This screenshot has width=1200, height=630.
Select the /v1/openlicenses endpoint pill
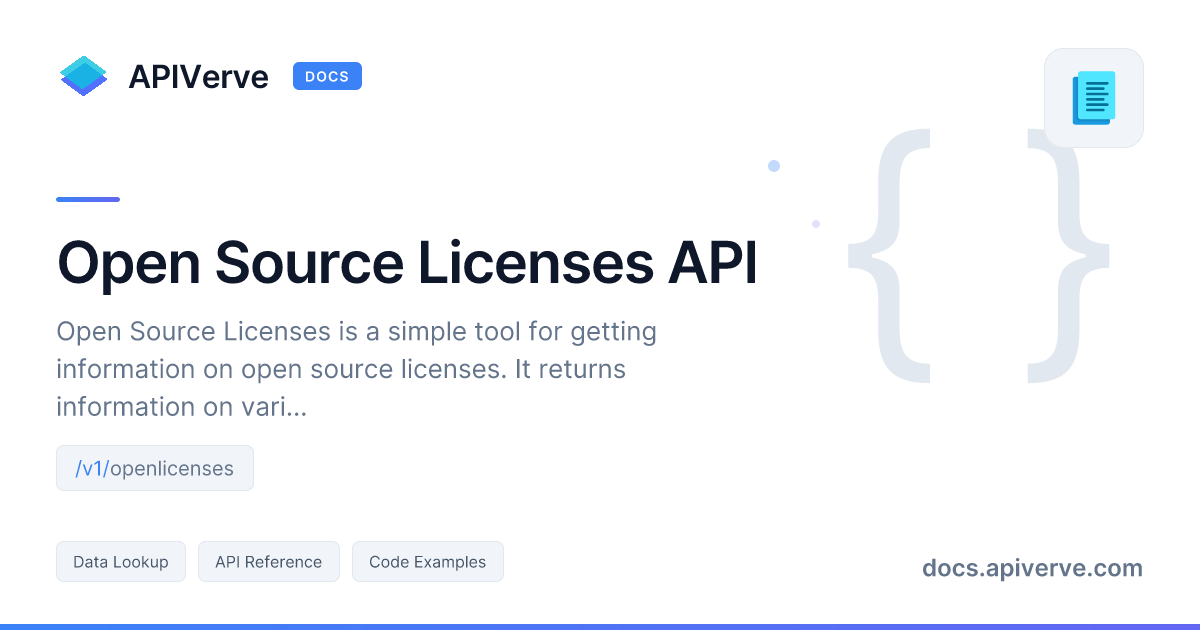(x=155, y=468)
